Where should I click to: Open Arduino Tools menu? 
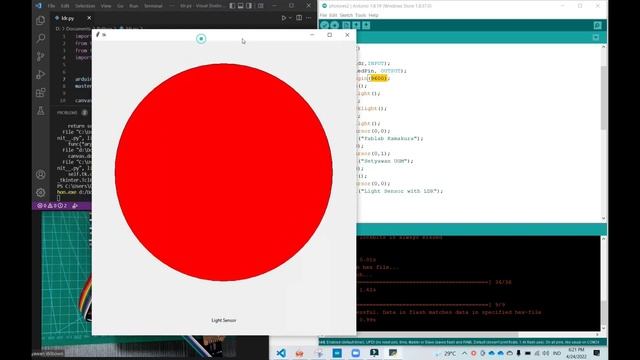(x=361, y=15)
